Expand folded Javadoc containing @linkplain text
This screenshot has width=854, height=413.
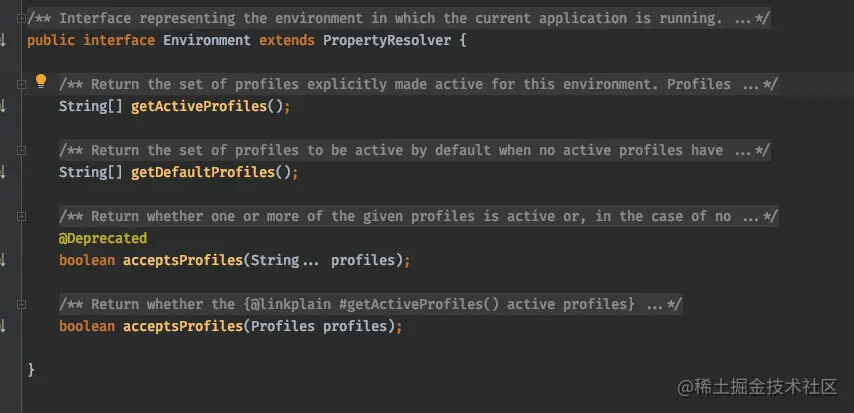pos(21,304)
